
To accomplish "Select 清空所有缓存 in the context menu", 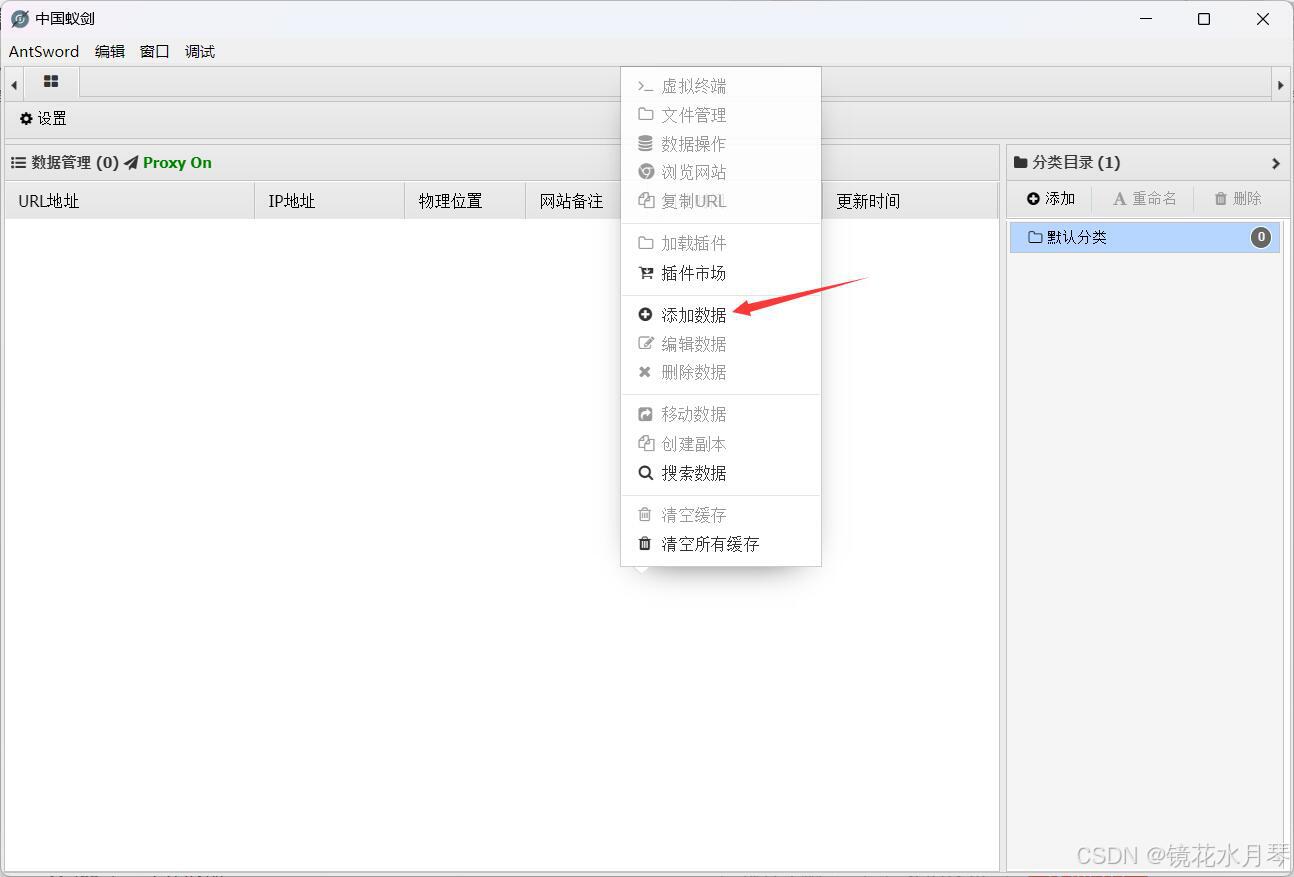I will tap(721, 544).
